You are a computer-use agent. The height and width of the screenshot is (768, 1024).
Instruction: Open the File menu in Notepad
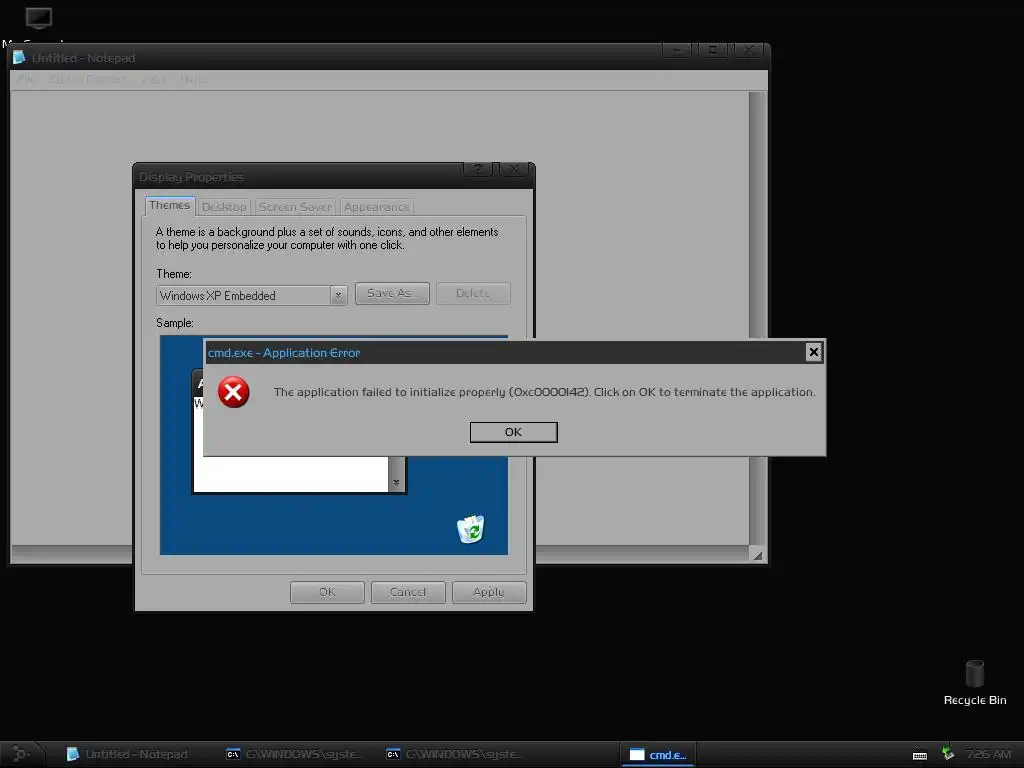[x=26, y=80]
